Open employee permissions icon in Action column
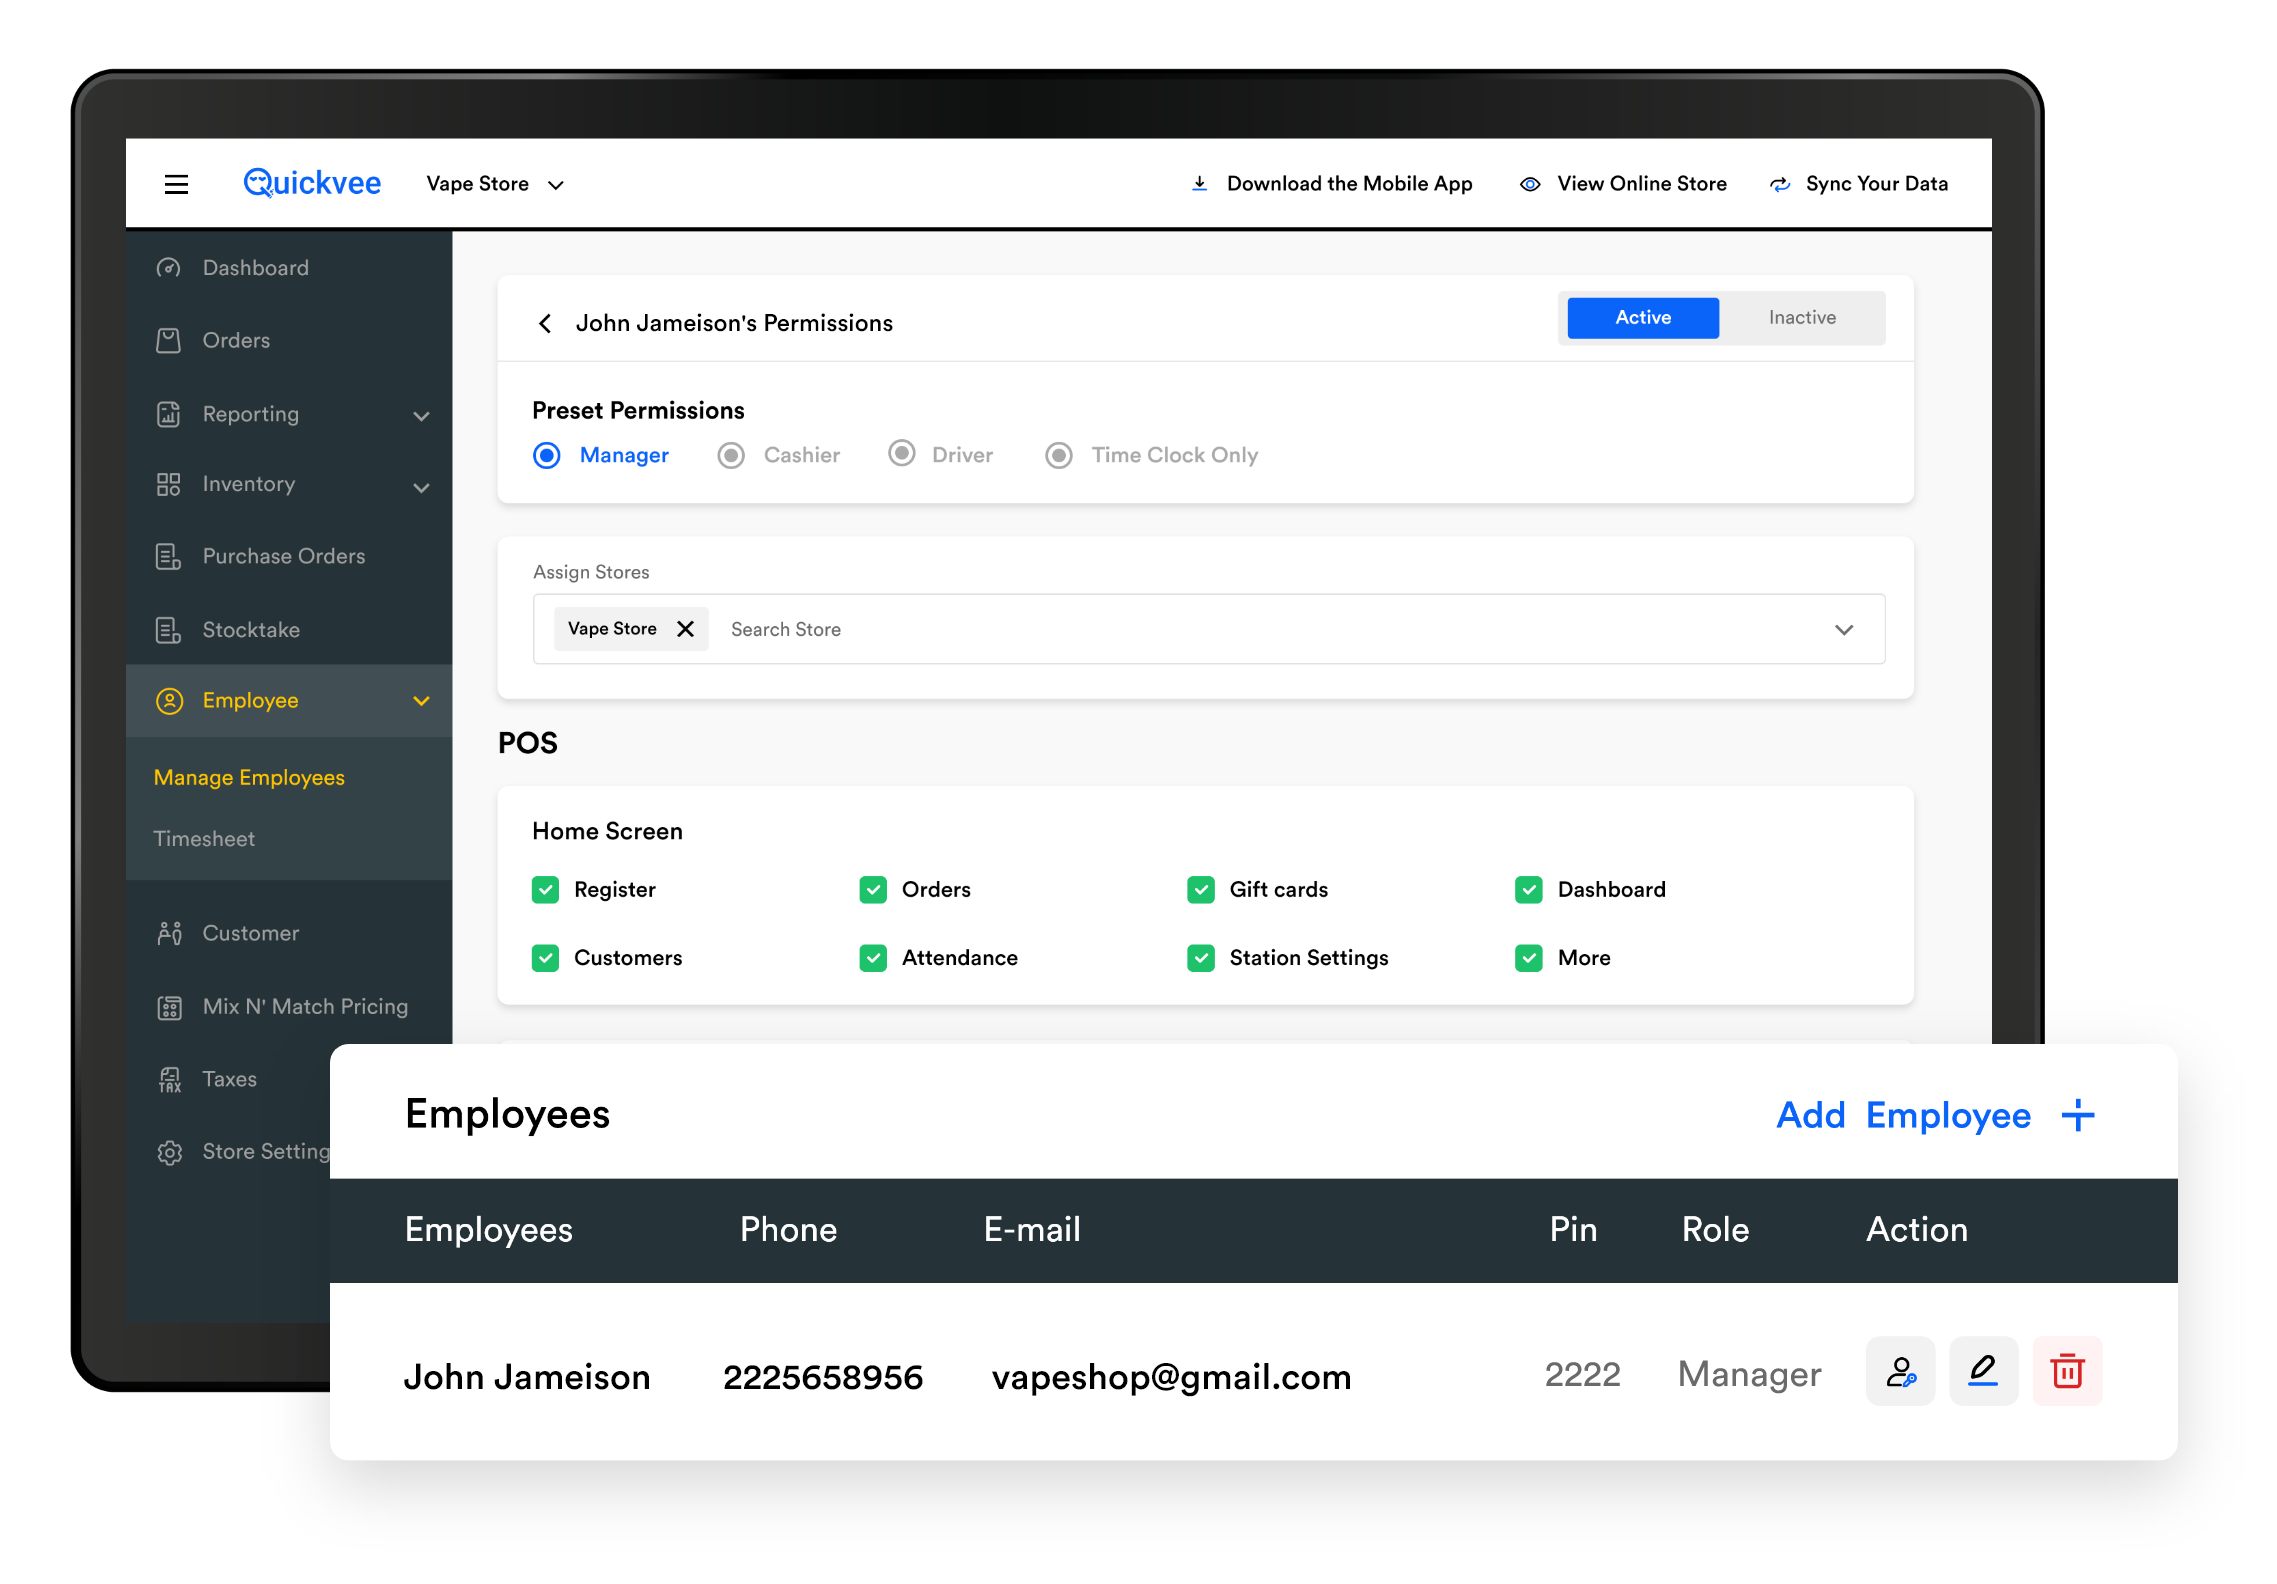 [1900, 1371]
